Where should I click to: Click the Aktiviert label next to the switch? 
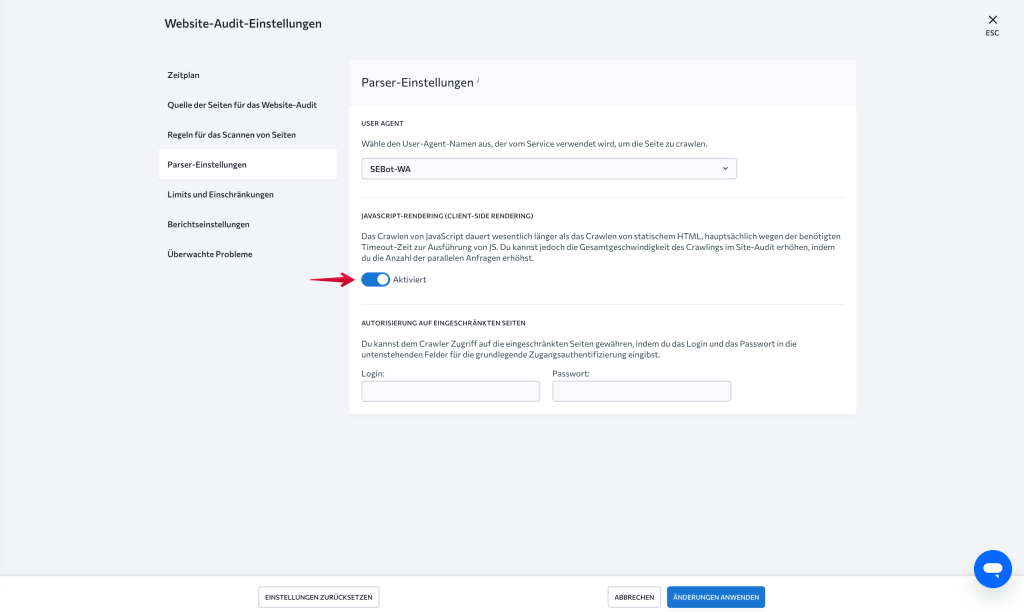pos(408,279)
